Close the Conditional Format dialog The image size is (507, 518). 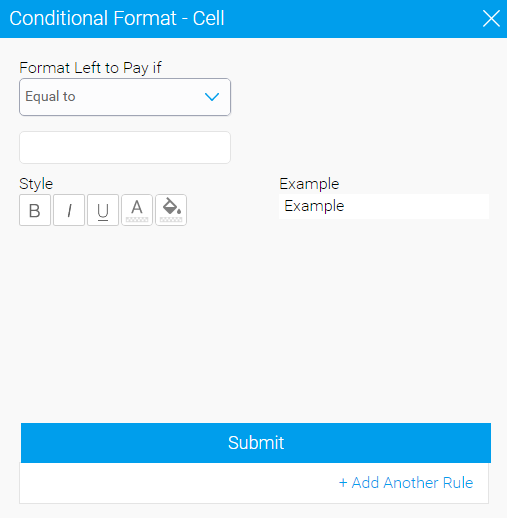[x=491, y=18]
